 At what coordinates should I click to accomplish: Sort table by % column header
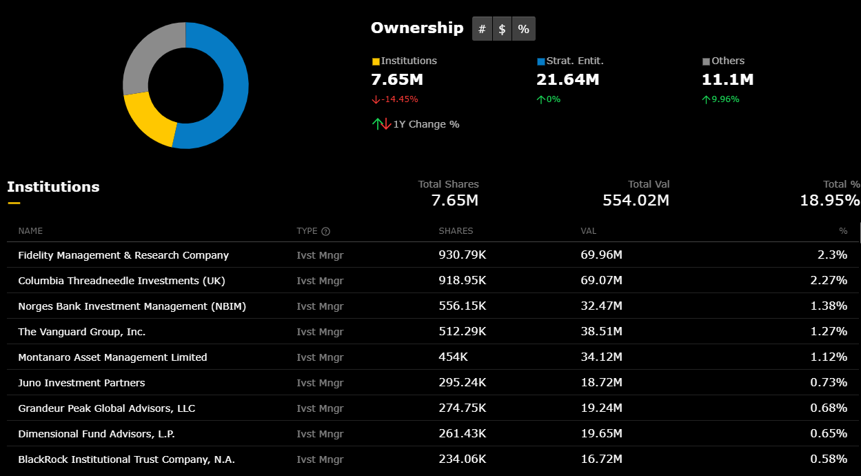pos(843,231)
